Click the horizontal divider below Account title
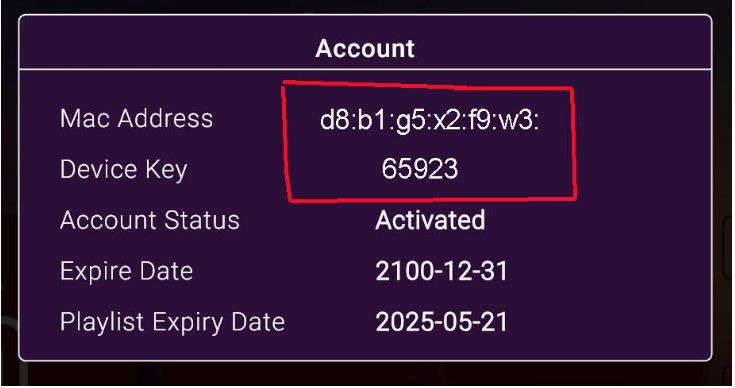Image resolution: width=735 pixels, height=388 pixels. [x=365, y=69]
